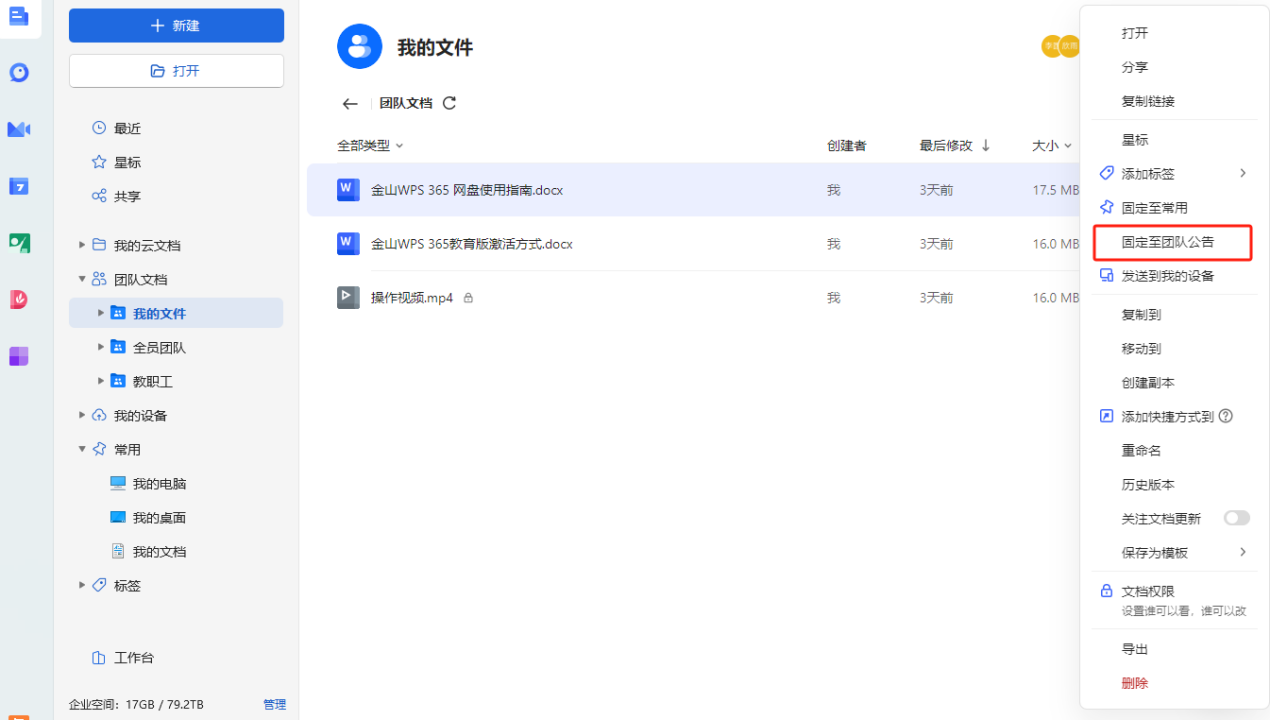Open the 全部类型 filter dropdown
The width and height of the screenshot is (1270, 720).
pos(370,146)
